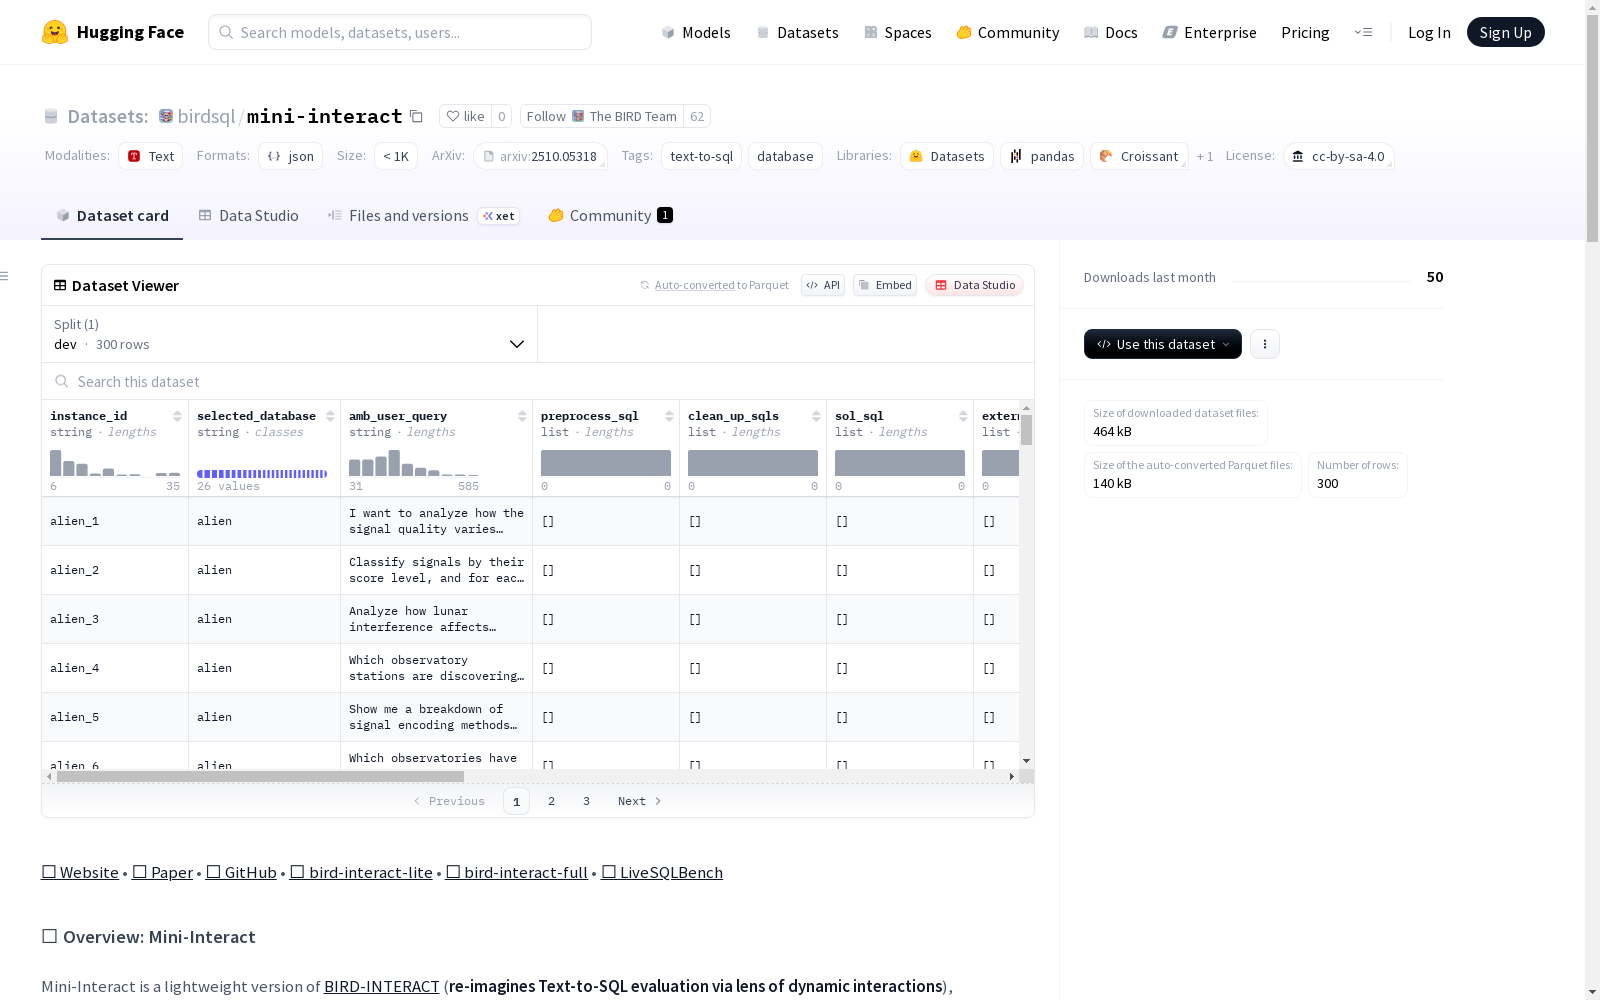1600x1000 pixels.
Task: Click the pandas library tag
Action: coord(1042,156)
